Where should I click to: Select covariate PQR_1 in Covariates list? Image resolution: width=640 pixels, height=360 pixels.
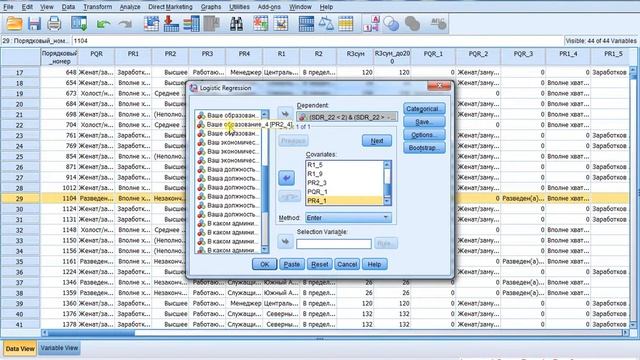tap(344, 192)
